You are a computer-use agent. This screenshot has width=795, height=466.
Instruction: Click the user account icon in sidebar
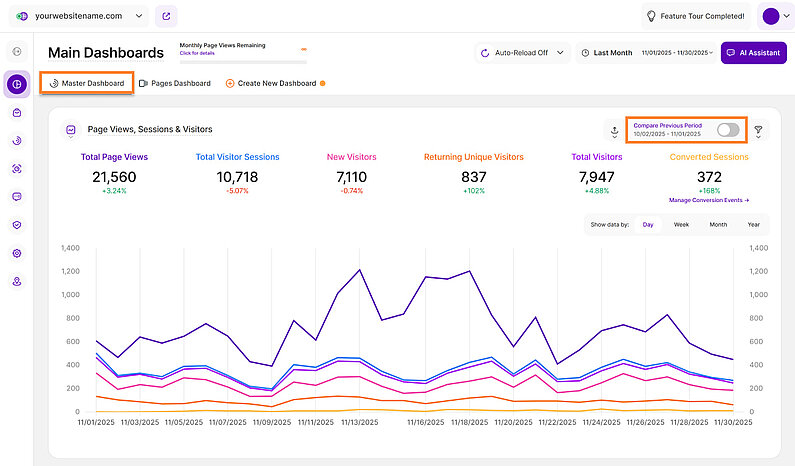(x=17, y=282)
